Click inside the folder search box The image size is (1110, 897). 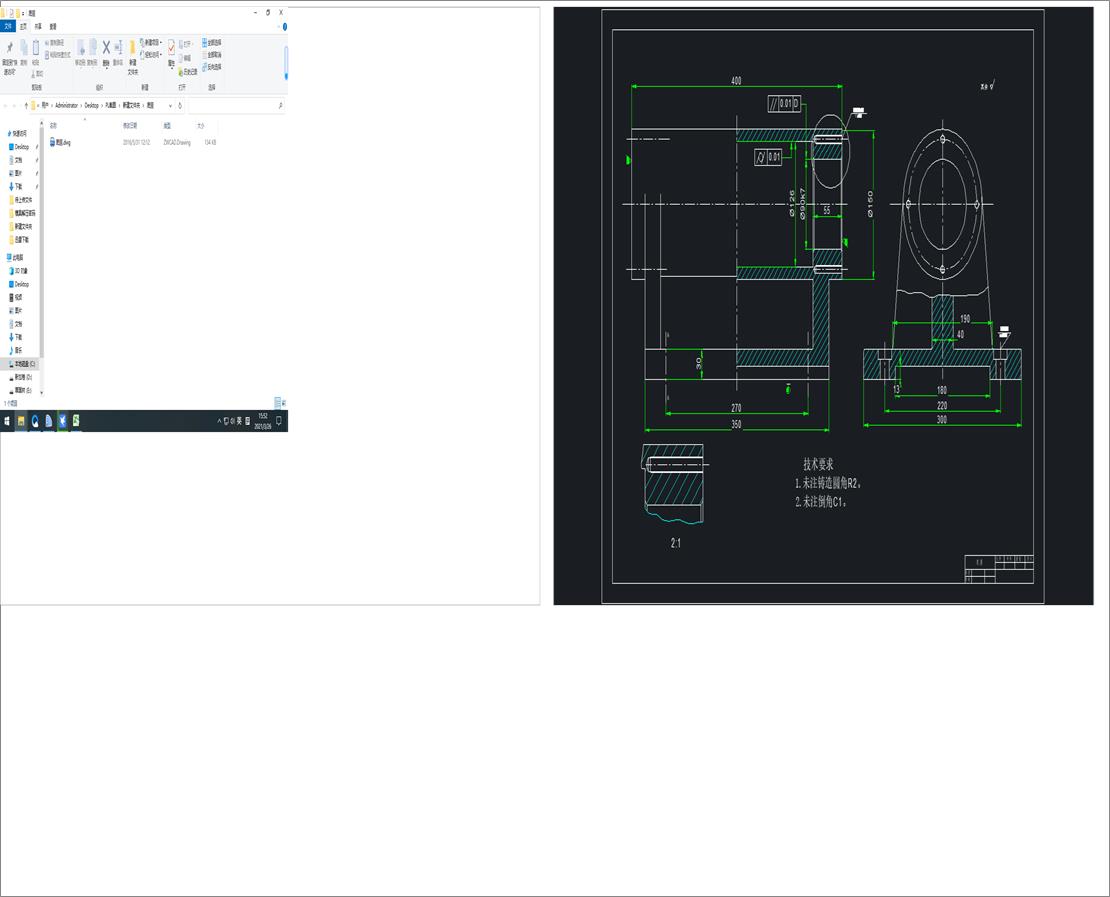point(235,105)
